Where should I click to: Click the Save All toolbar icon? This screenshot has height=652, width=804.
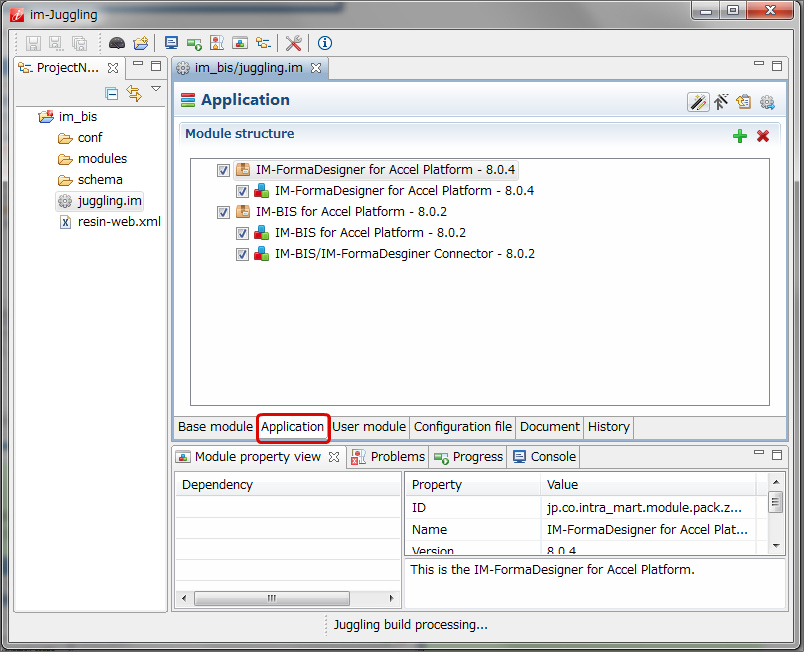tap(79, 43)
